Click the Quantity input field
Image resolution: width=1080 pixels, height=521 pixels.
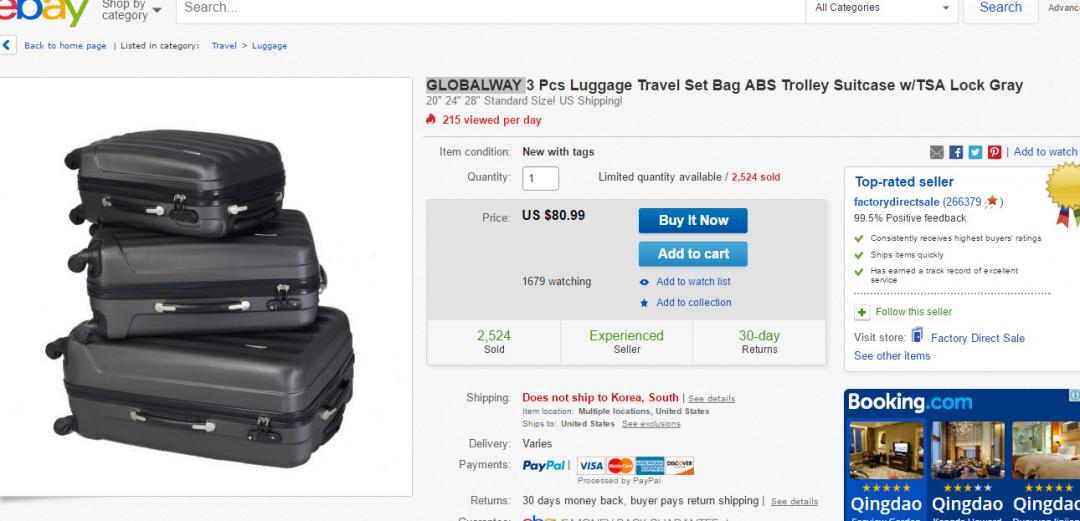tap(540, 179)
